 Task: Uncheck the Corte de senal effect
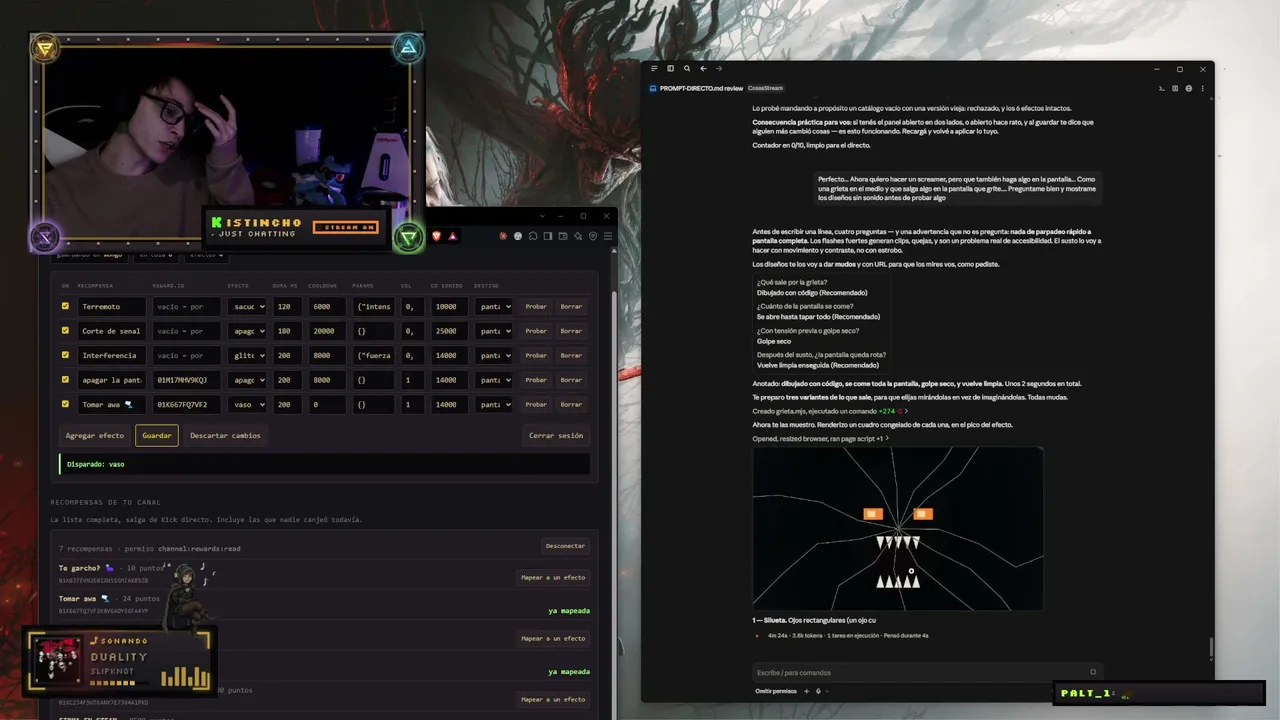(x=66, y=331)
